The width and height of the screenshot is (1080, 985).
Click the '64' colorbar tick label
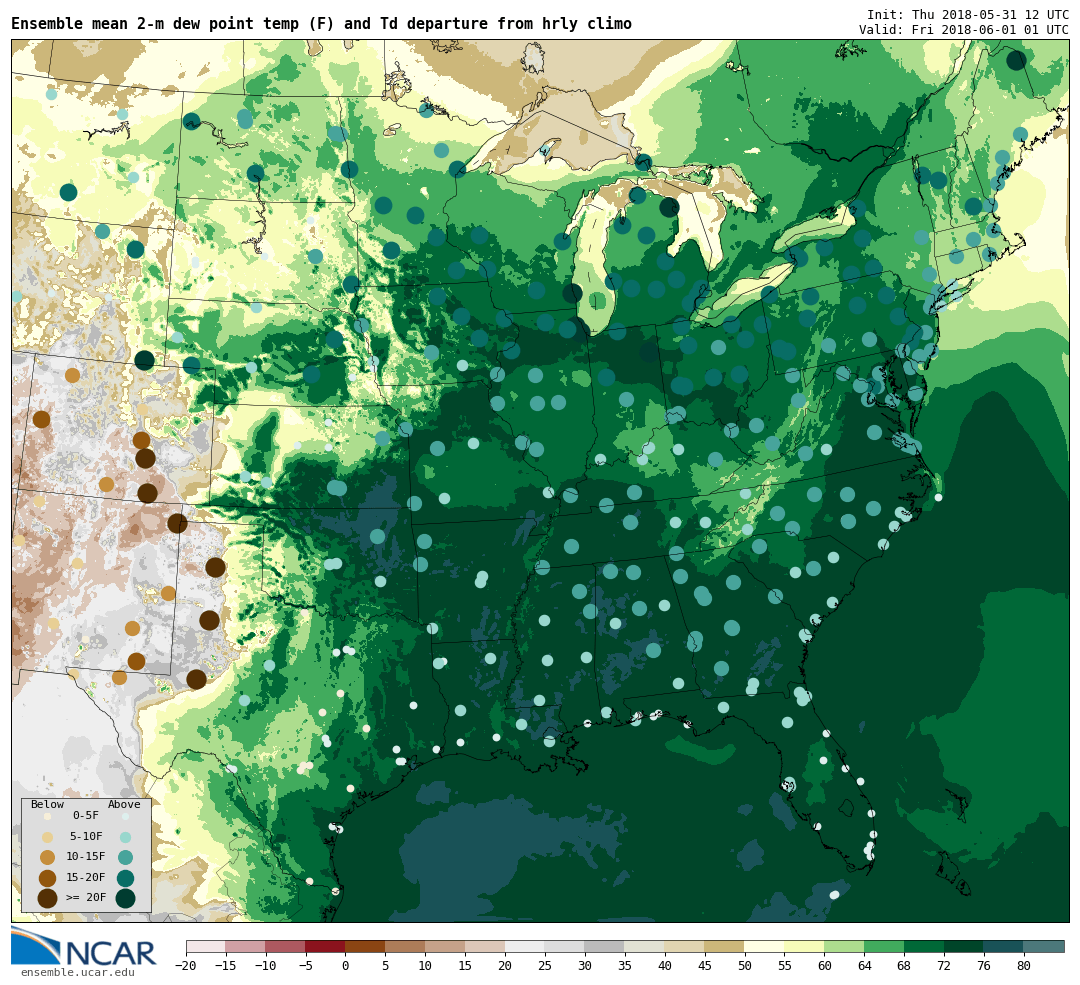click(865, 966)
